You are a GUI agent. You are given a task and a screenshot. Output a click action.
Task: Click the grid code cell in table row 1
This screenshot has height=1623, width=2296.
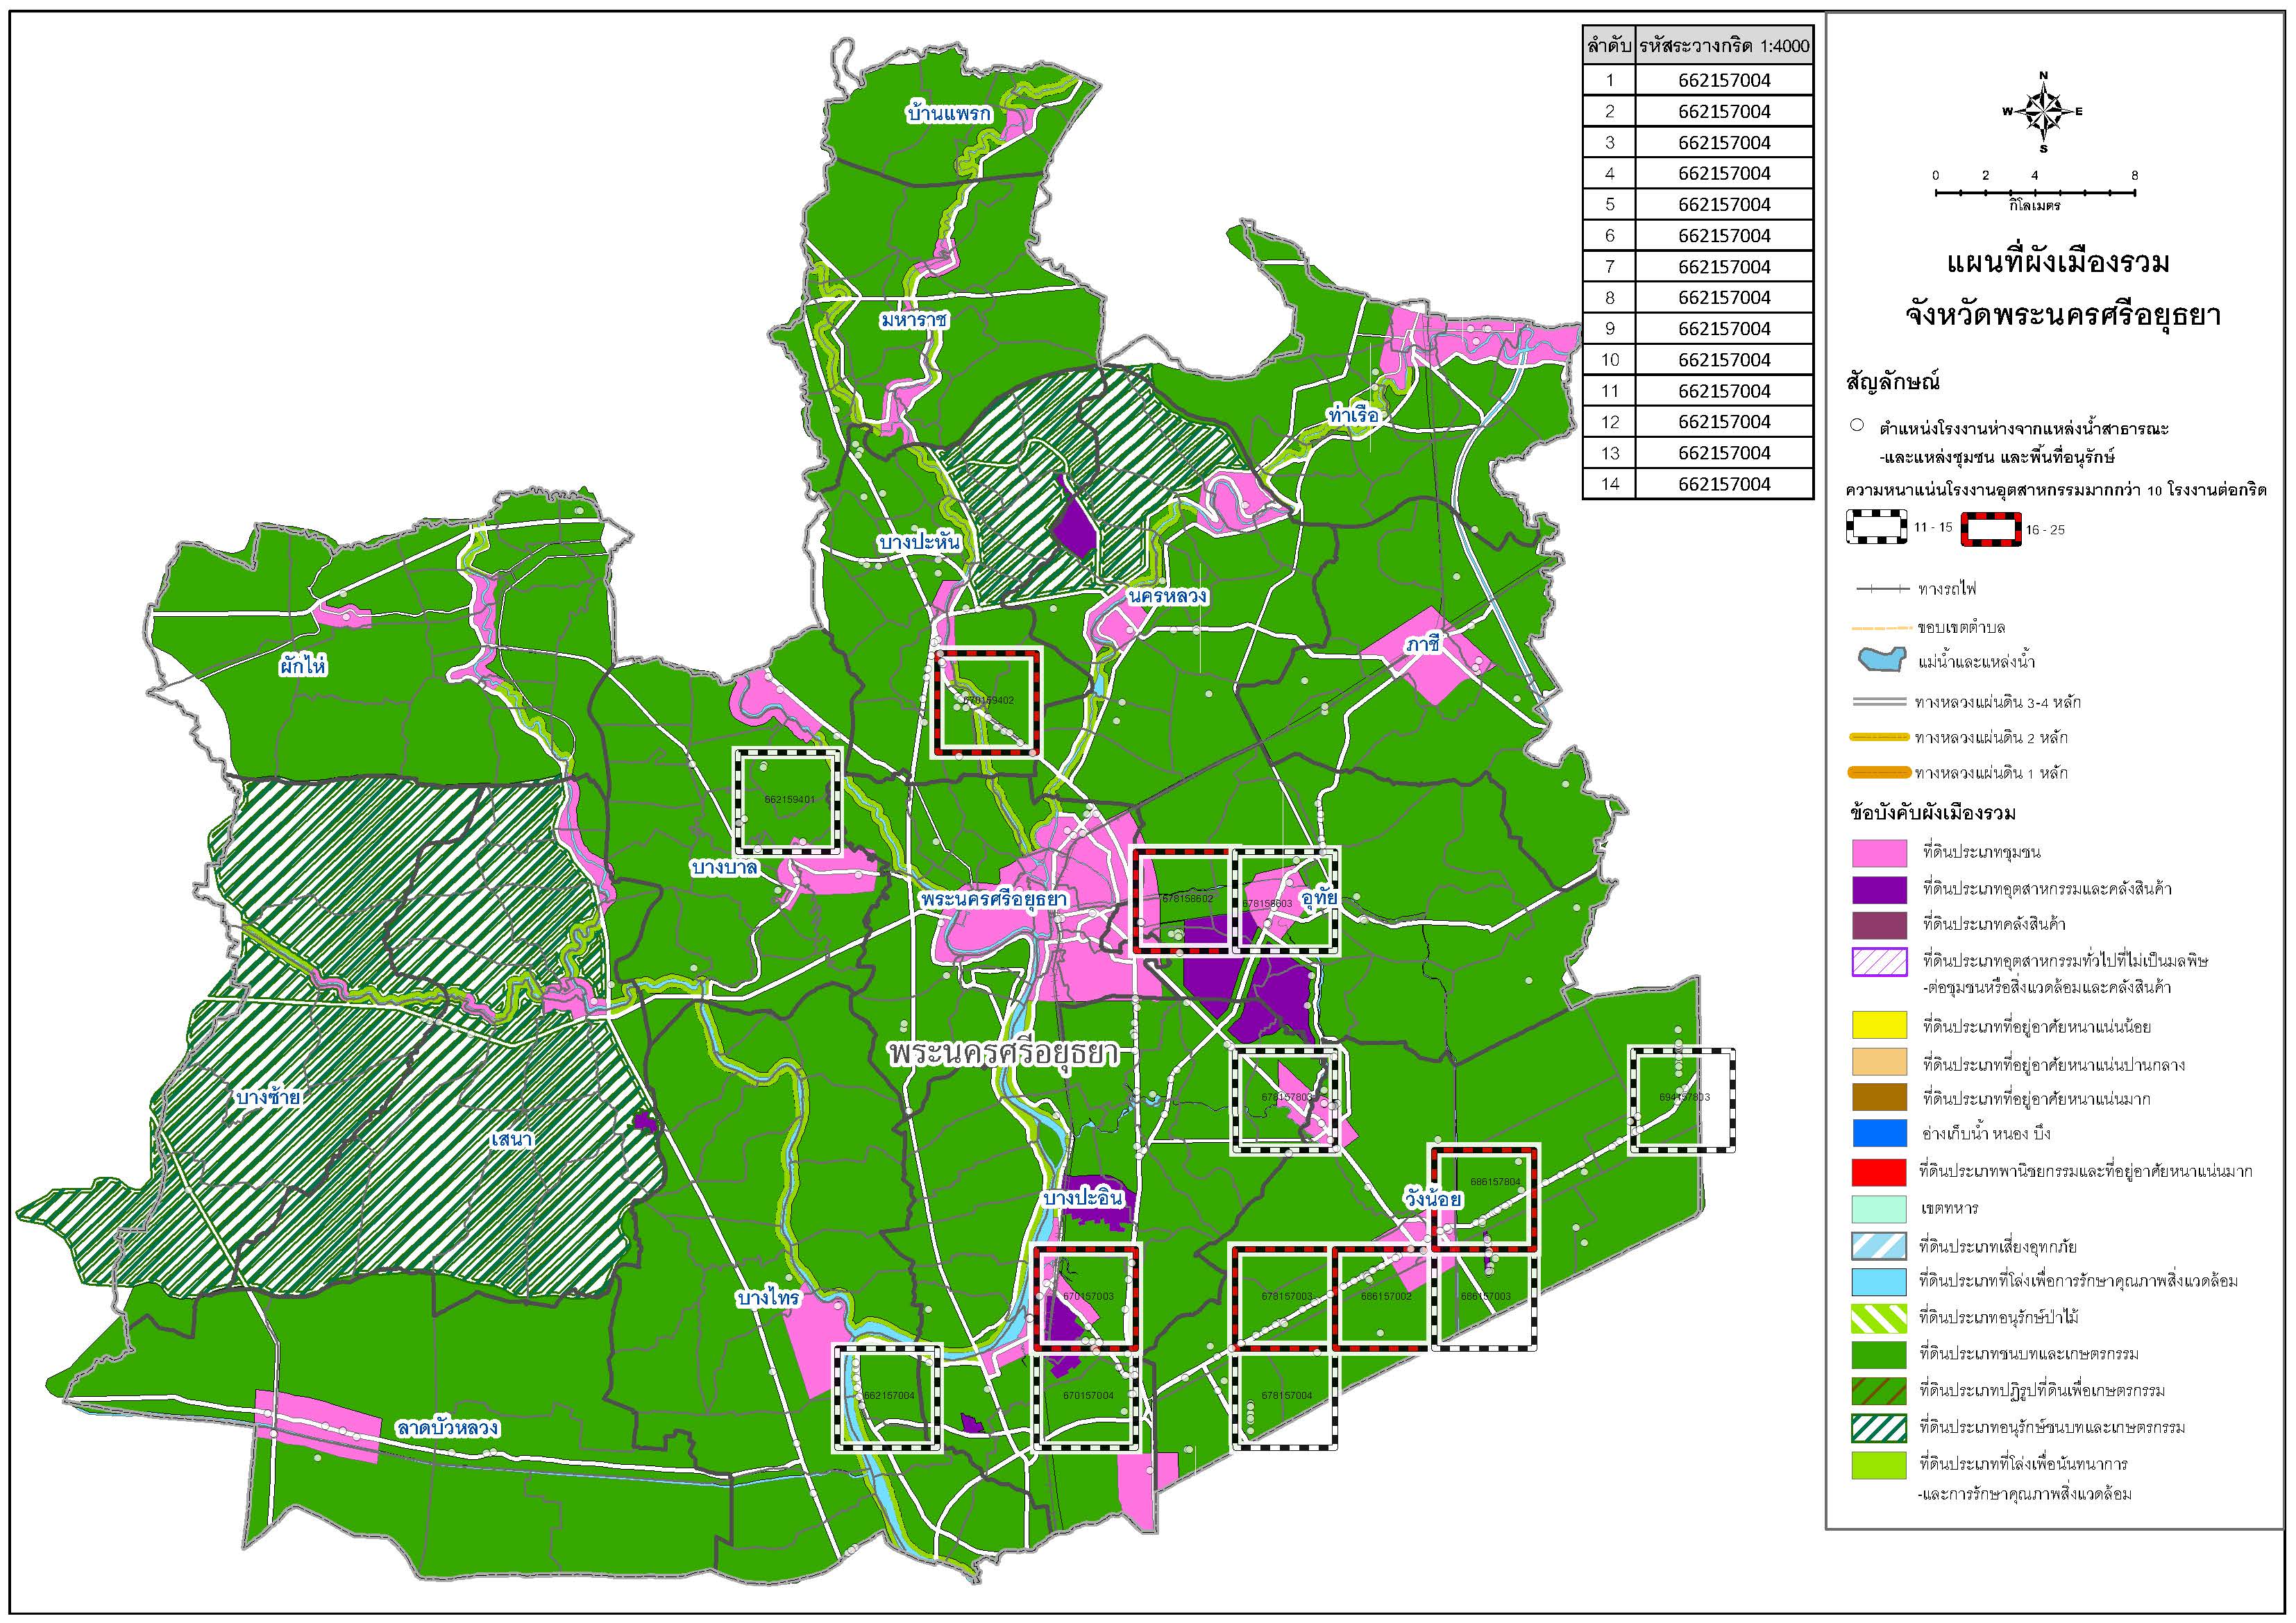tap(1724, 80)
